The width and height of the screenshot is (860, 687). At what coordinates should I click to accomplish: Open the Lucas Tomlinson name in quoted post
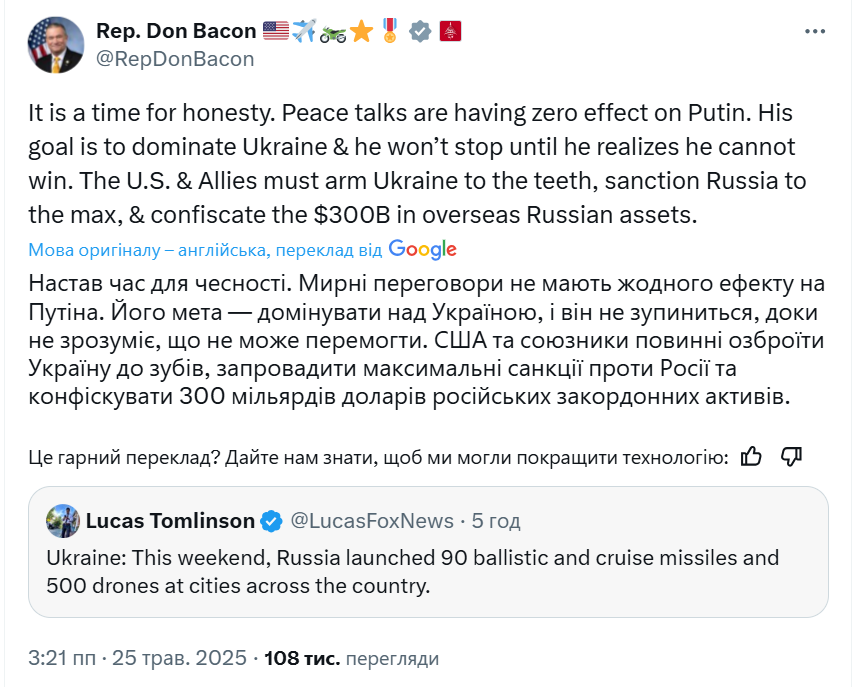[x=170, y=521]
